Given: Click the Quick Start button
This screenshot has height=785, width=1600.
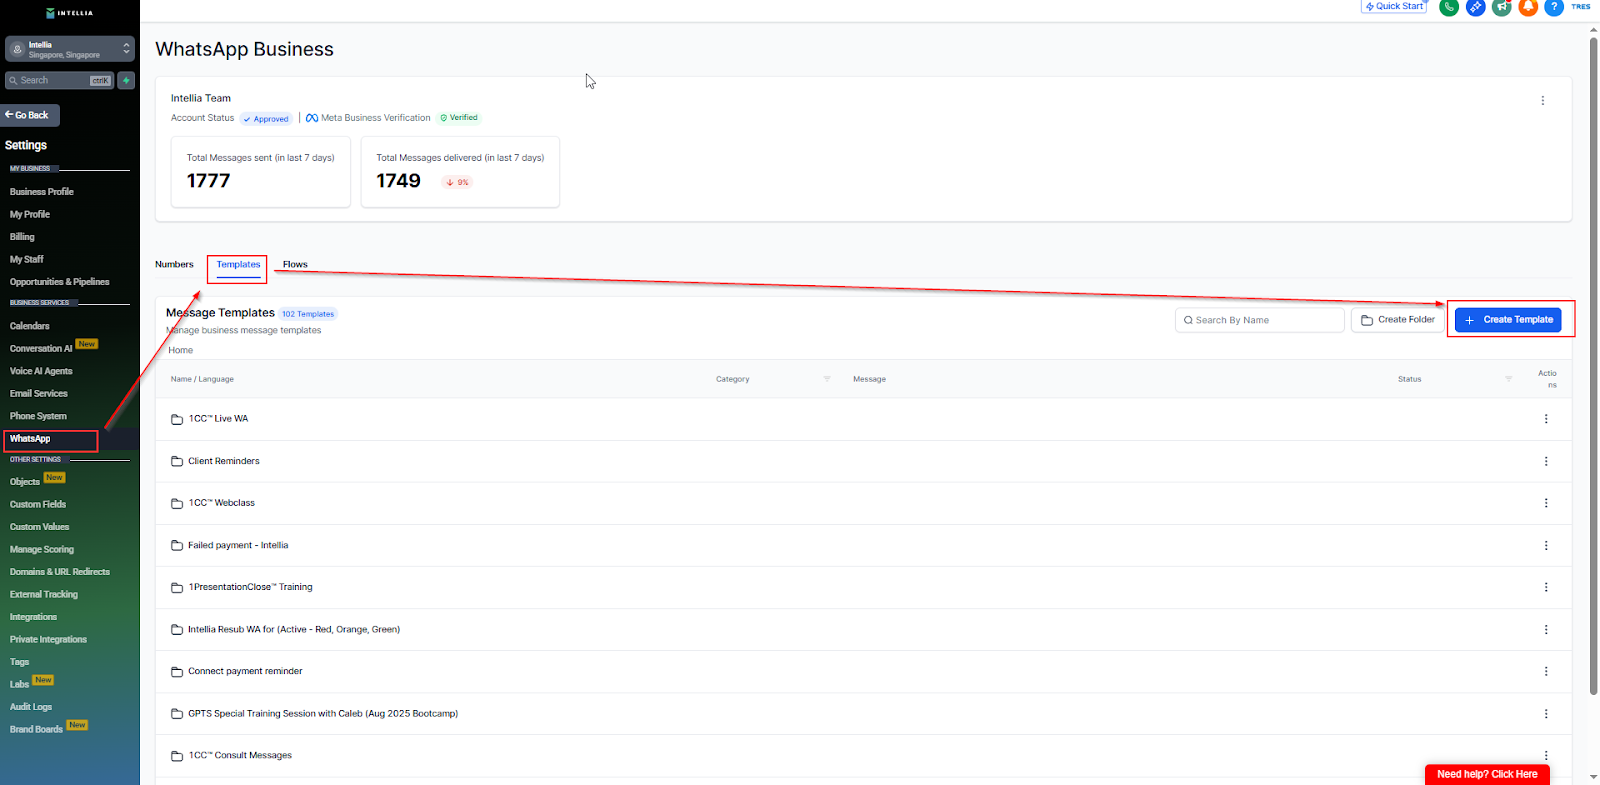Looking at the screenshot, I should click(1394, 6).
